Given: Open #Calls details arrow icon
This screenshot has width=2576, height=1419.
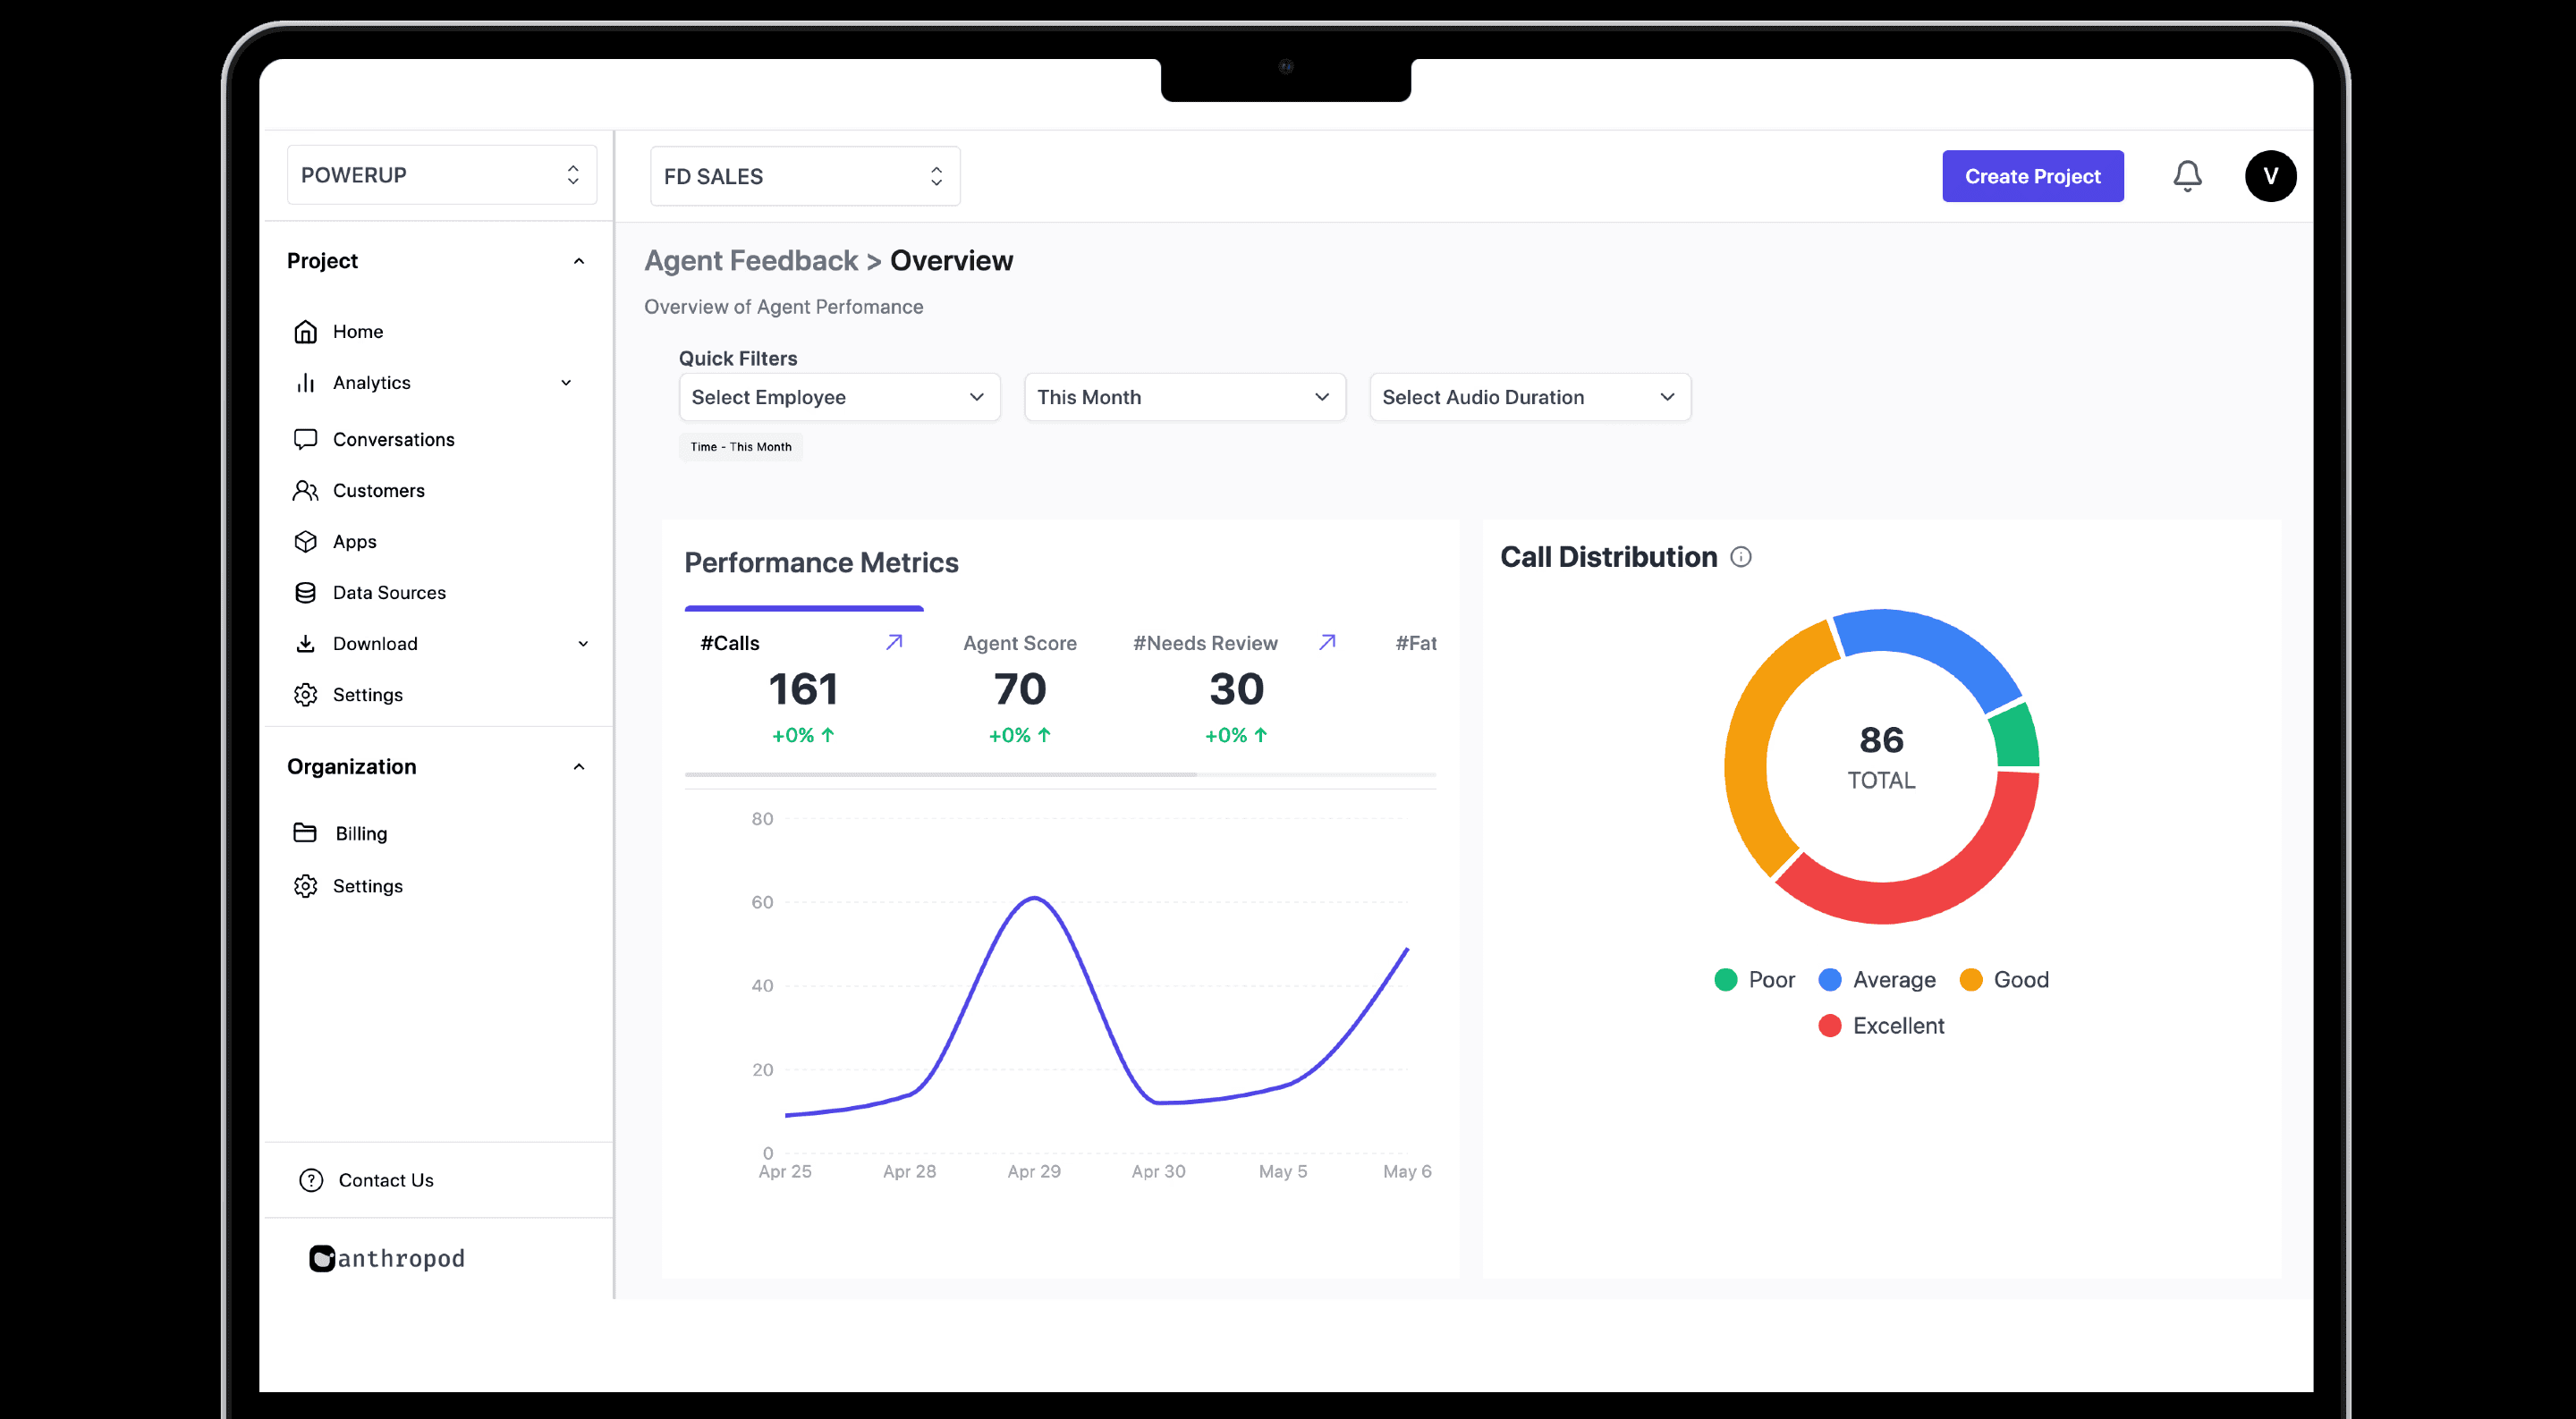Looking at the screenshot, I should pos(894,642).
